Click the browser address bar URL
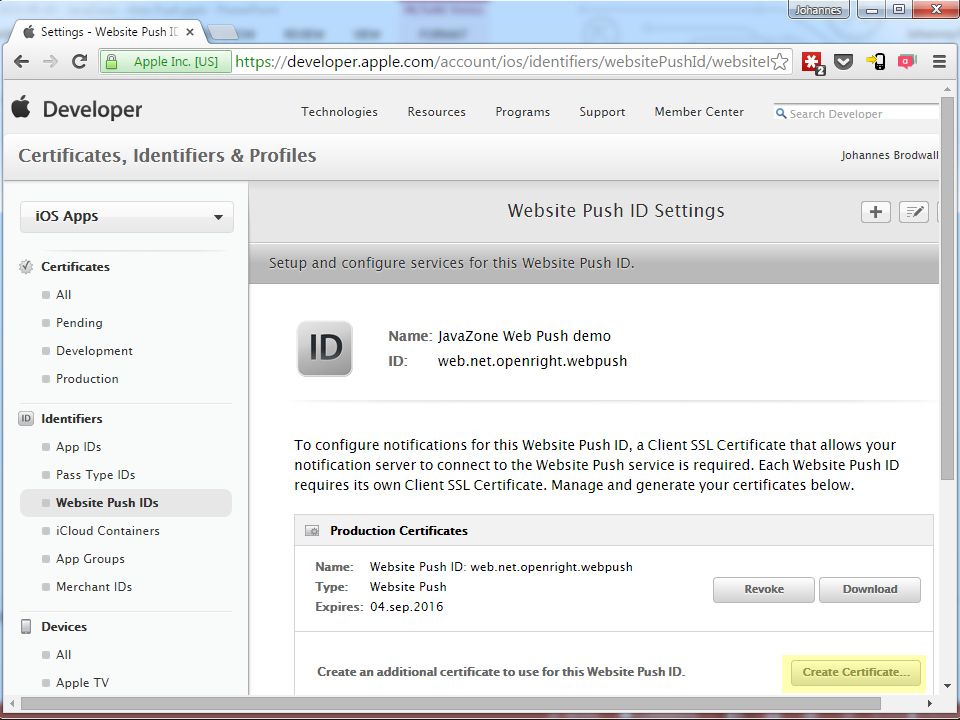The width and height of the screenshot is (960, 720). 502,61
